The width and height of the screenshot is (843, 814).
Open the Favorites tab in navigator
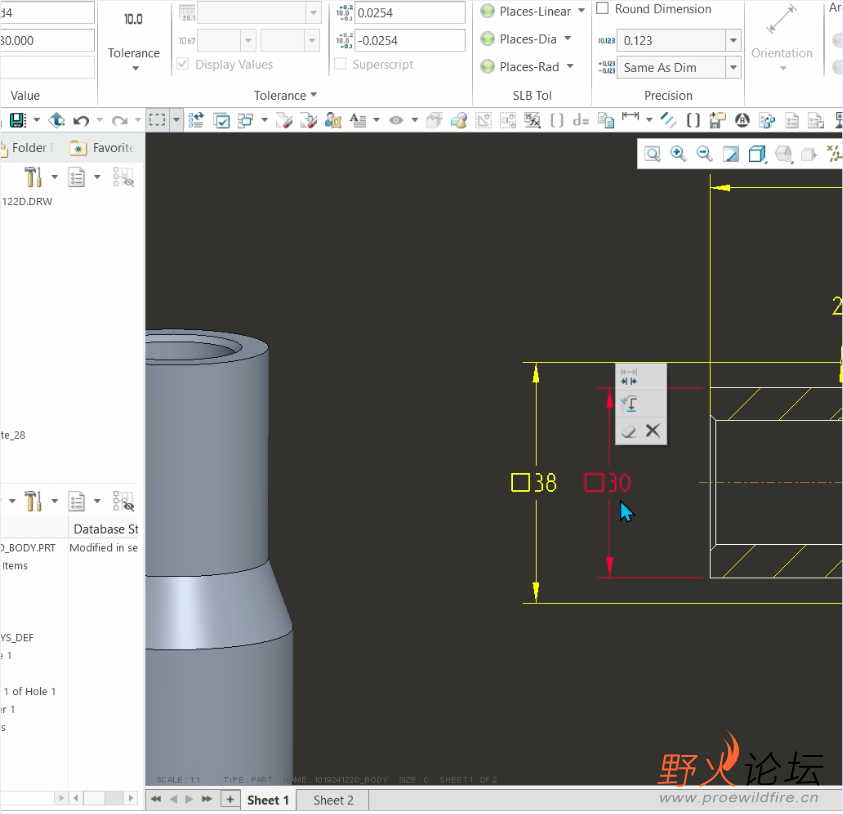click(103, 148)
